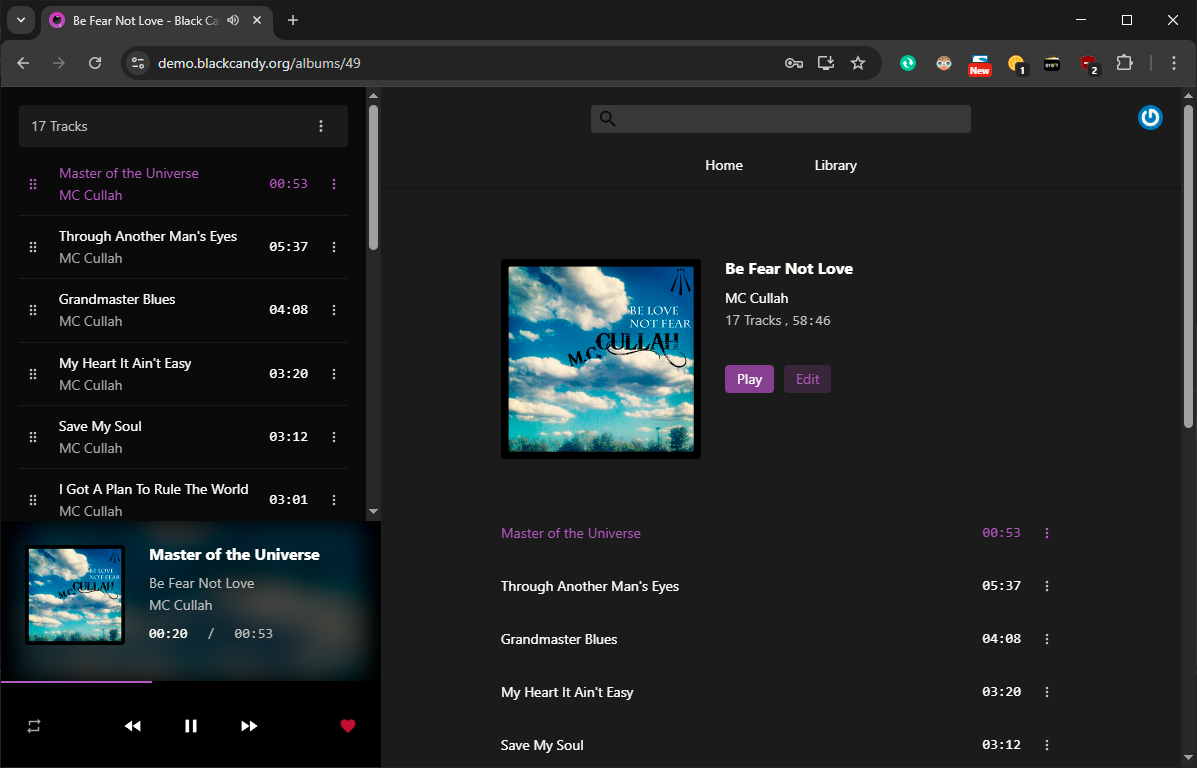This screenshot has width=1197, height=768.
Task: Click drag handle of Through Another Man's Eyes
Action: pyautogui.click(x=33, y=247)
